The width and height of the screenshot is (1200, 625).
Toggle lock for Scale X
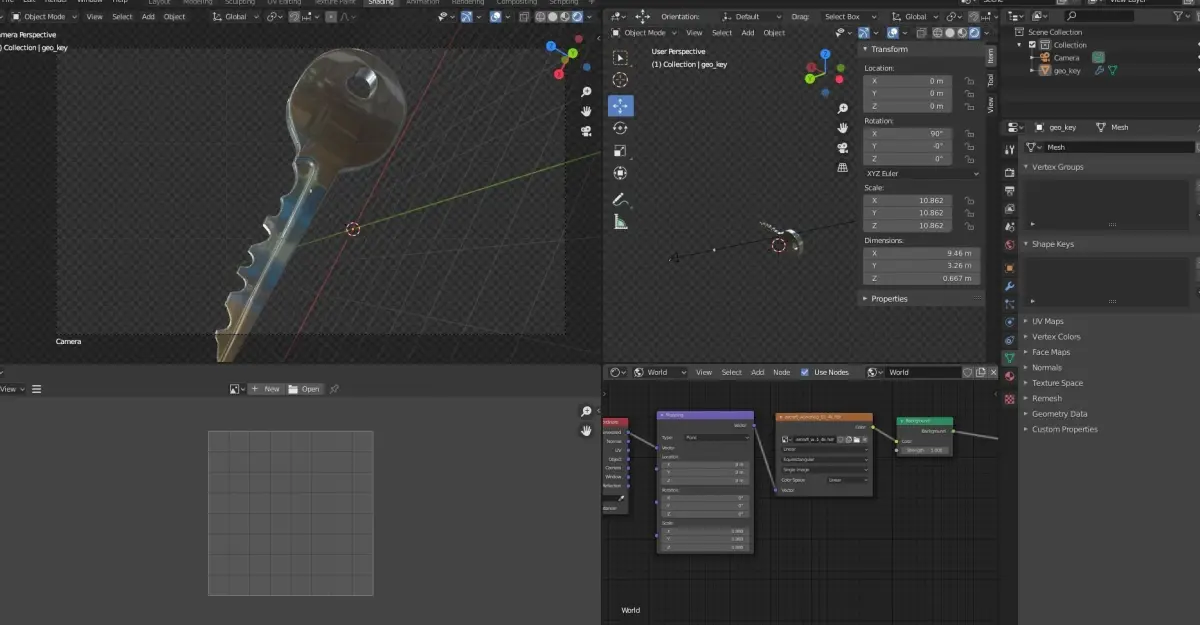point(968,200)
